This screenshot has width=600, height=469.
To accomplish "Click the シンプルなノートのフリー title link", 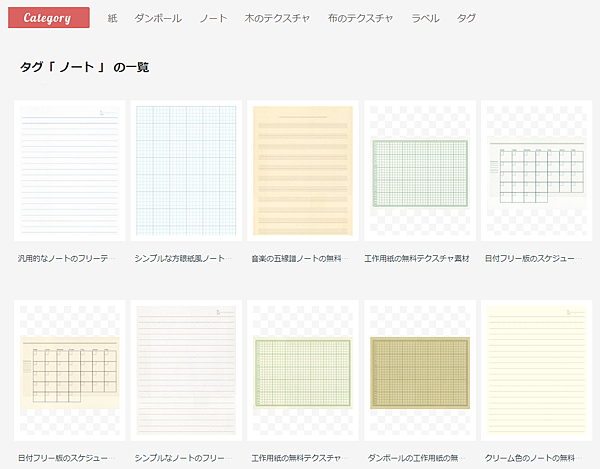I will click(183, 458).
